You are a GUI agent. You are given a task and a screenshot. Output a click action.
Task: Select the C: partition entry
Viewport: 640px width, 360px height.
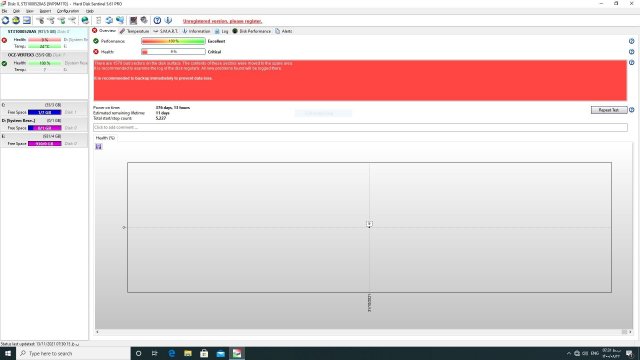[x=44, y=109]
